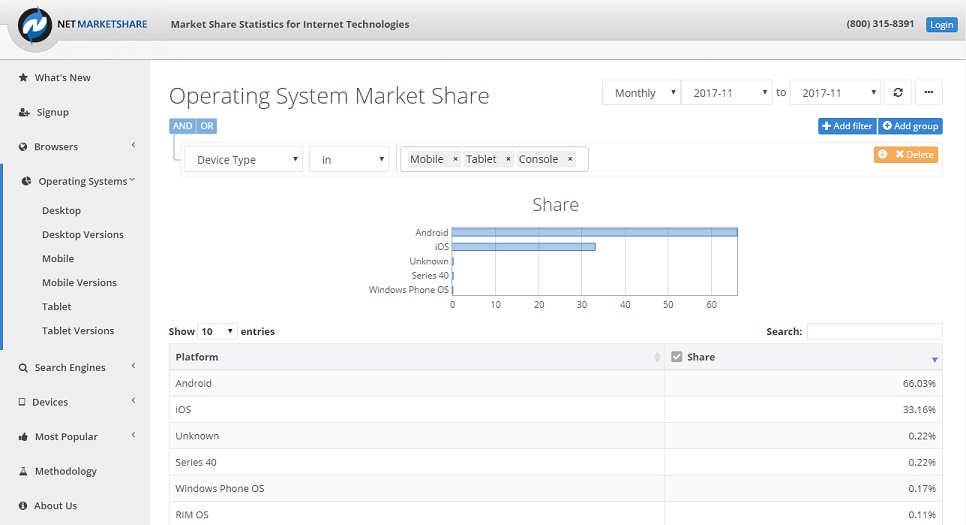Click the iOS platform table cell
Screen dimensions: 966x525
(x=416, y=410)
